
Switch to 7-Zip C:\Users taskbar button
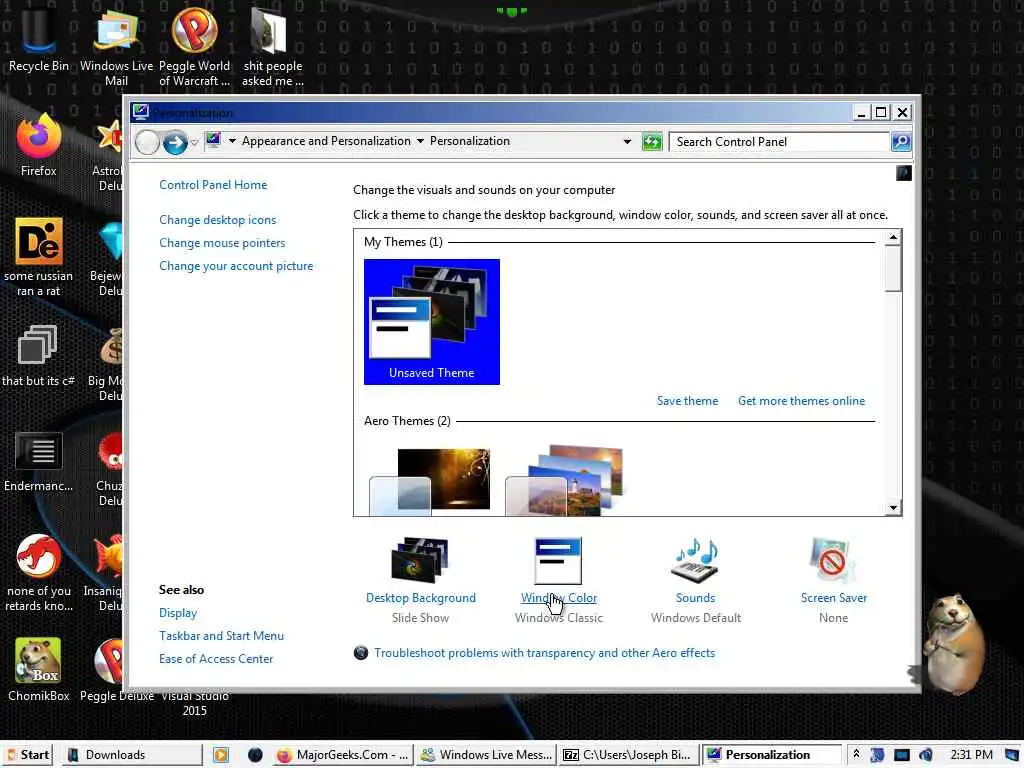click(x=629, y=755)
